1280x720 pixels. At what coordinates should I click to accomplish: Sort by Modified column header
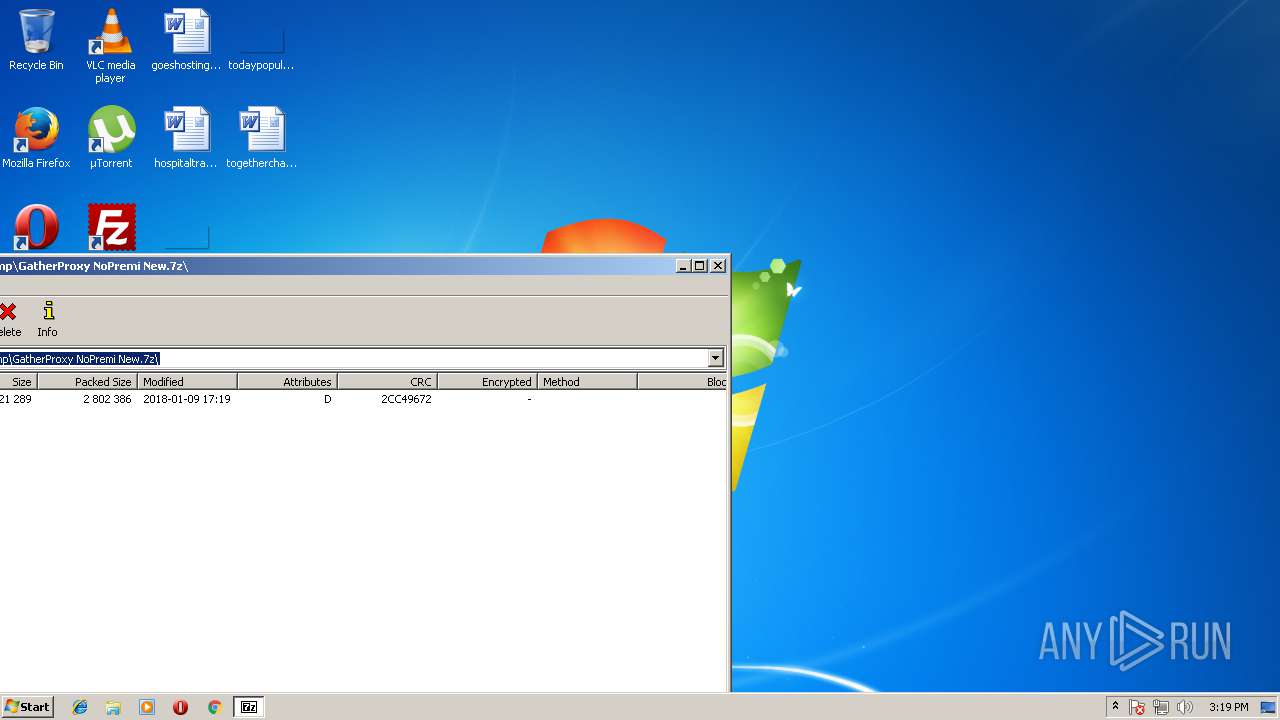pos(187,382)
